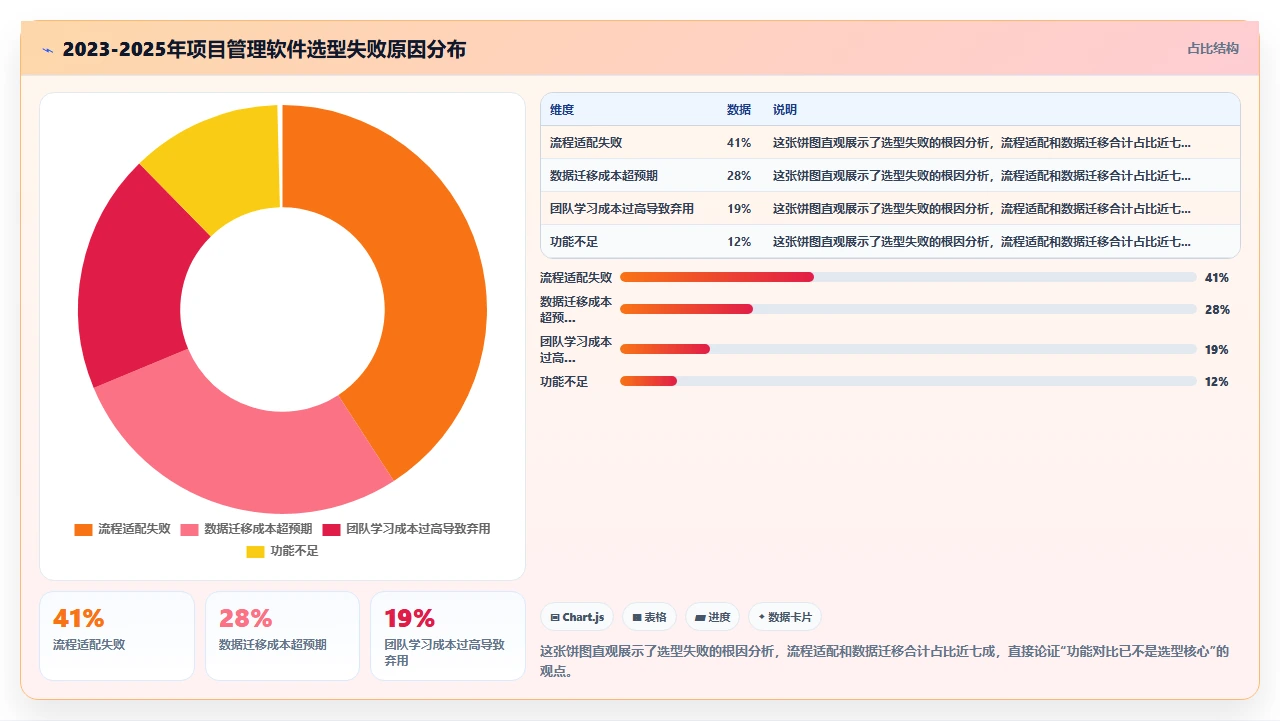This screenshot has height=721, width=1280.
Task: Click the summary paragraph below the tags
Action: tap(885, 661)
